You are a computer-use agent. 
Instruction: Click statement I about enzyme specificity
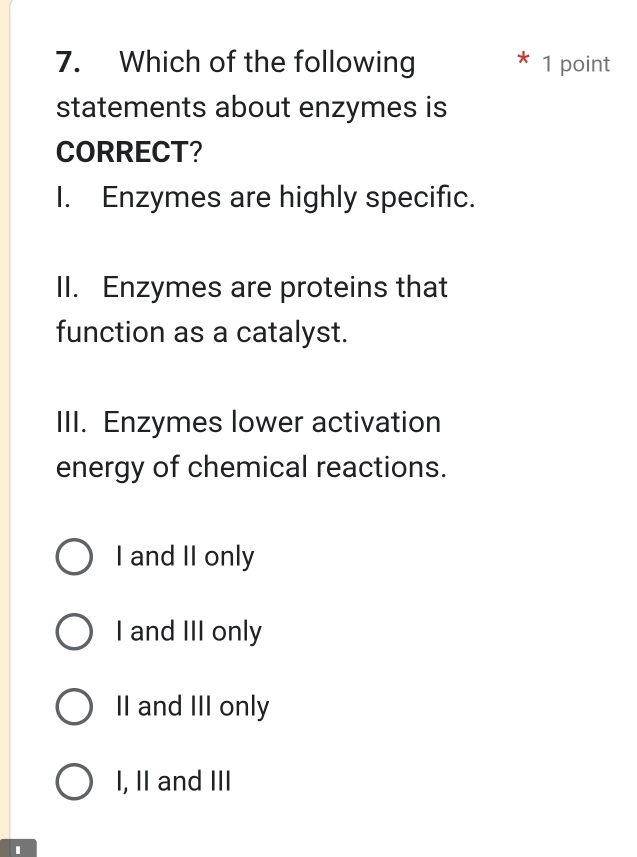click(265, 198)
